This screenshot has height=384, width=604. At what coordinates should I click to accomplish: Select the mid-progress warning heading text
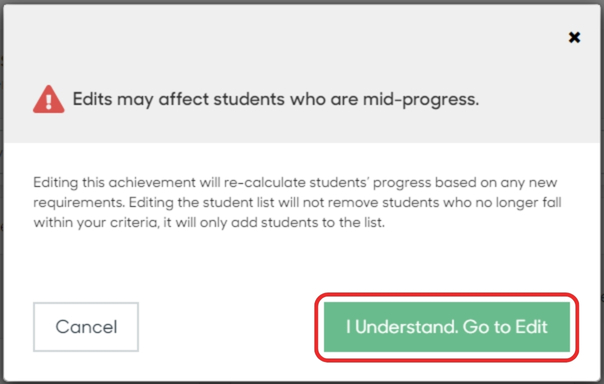(276, 99)
